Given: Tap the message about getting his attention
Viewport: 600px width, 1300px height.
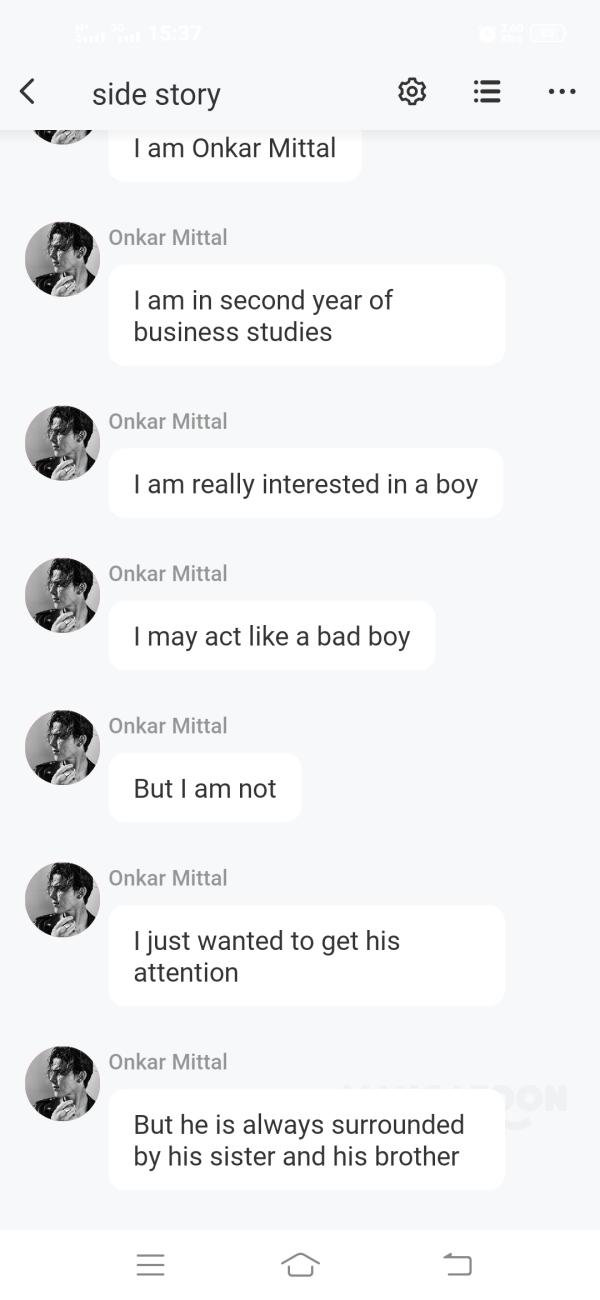Looking at the screenshot, I should [x=306, y=955].
